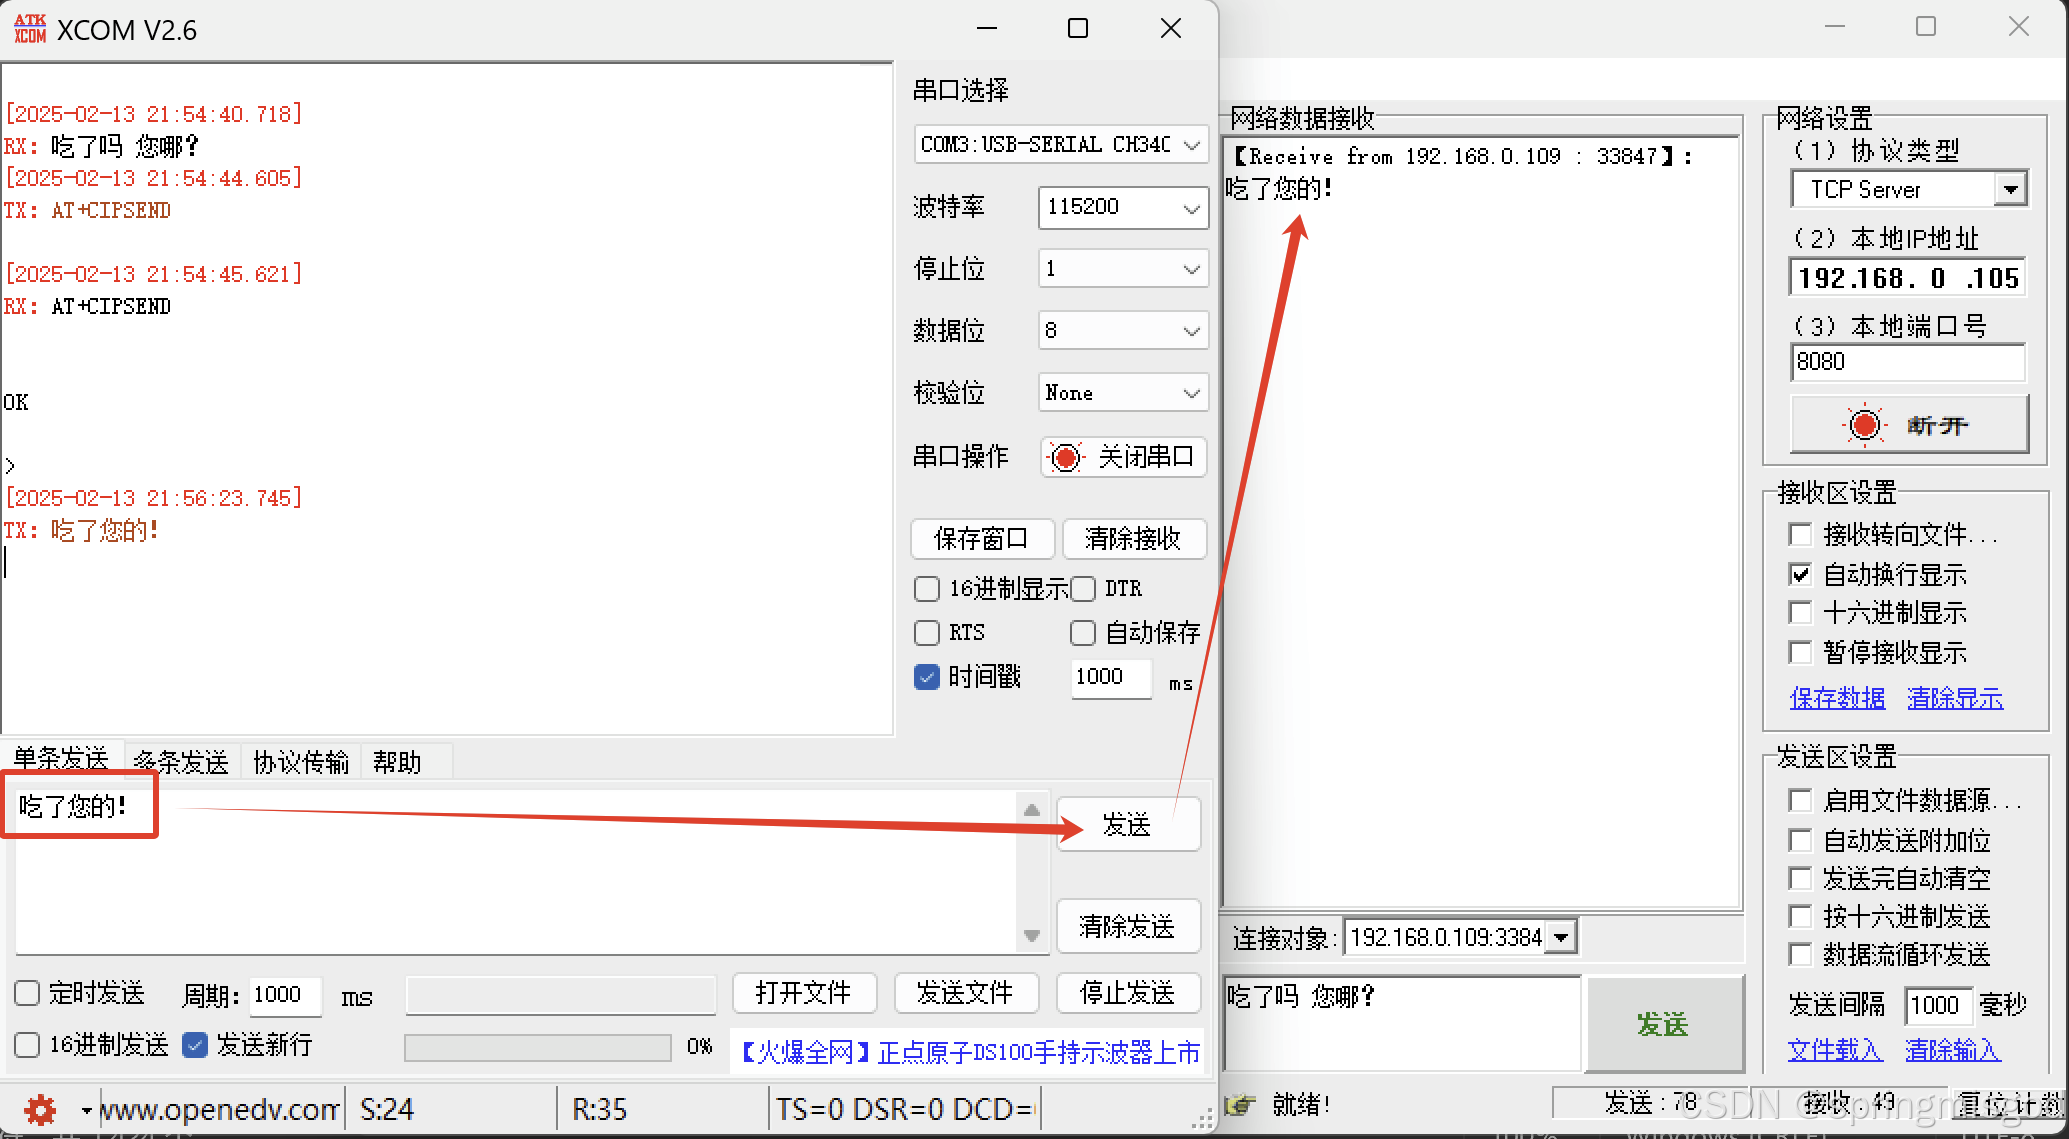Viewport: 2069px width, 1139px height.
Task: Open the COM3 serial port dropdown
Action: (1191, 145)
